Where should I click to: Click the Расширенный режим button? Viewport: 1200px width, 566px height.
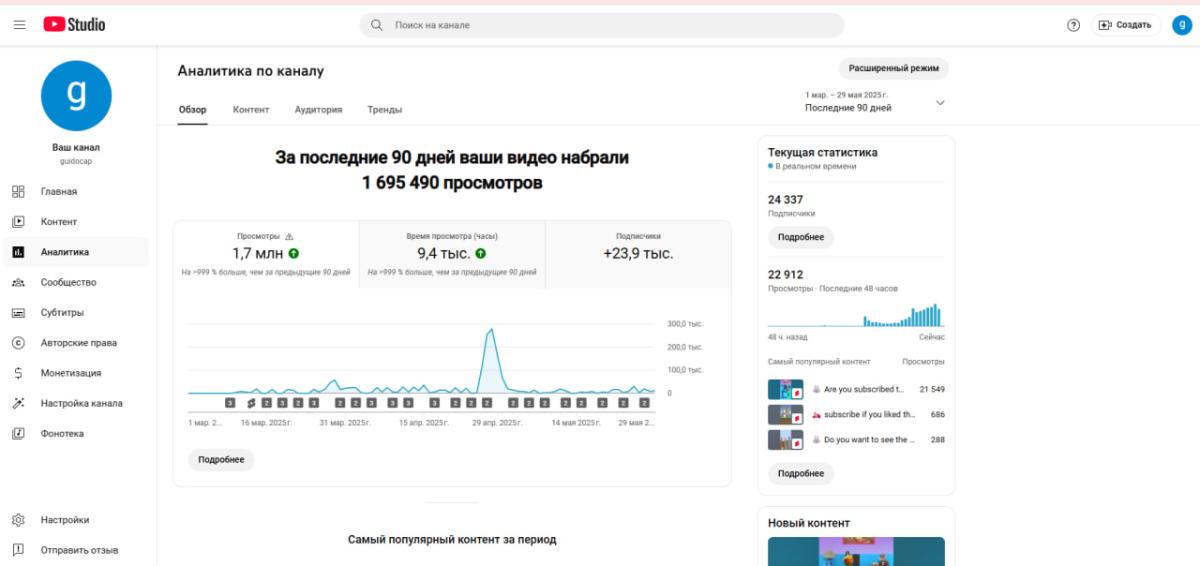pyautogui.click(x=894, y=68)
